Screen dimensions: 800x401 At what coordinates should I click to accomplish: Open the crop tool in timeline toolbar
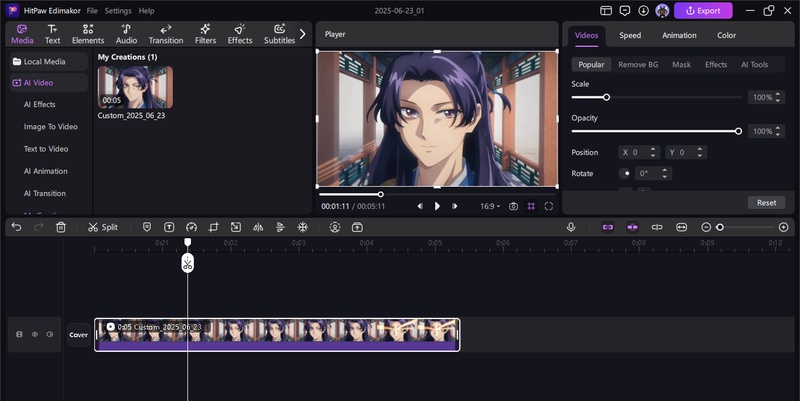(214, 227)
